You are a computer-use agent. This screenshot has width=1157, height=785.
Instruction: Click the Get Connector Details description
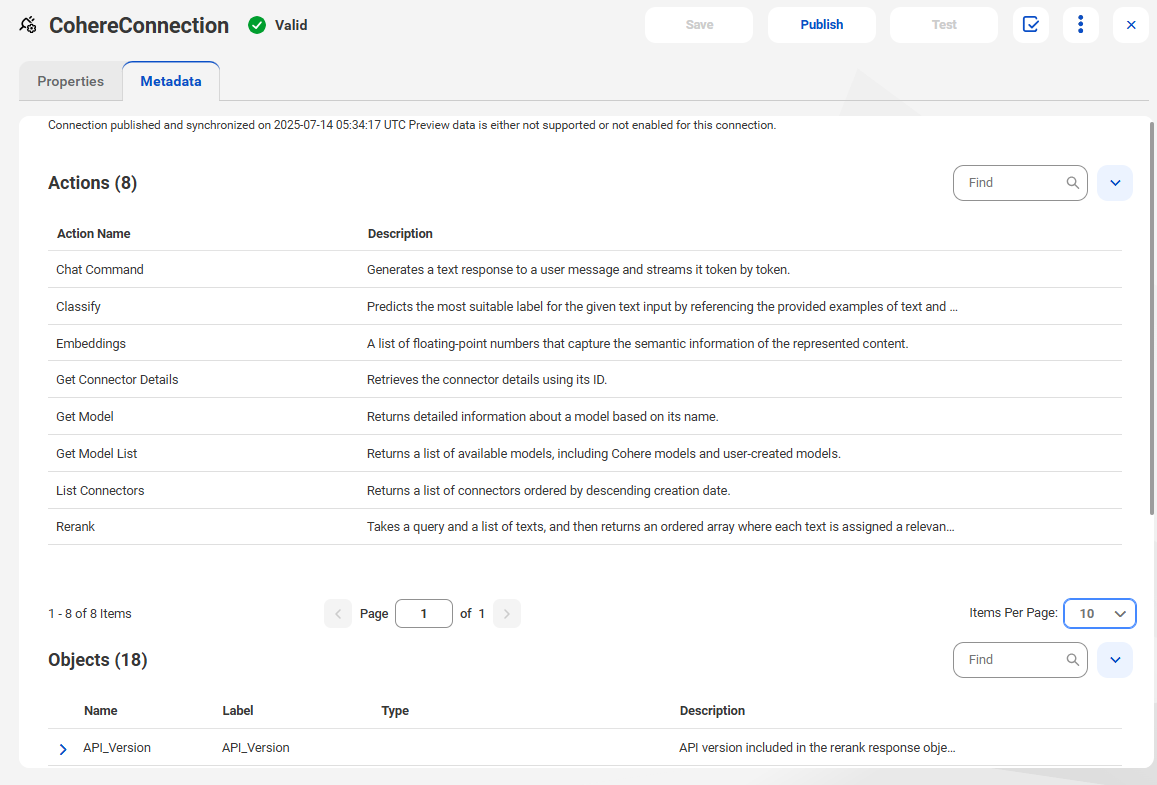tap(487, 380)
